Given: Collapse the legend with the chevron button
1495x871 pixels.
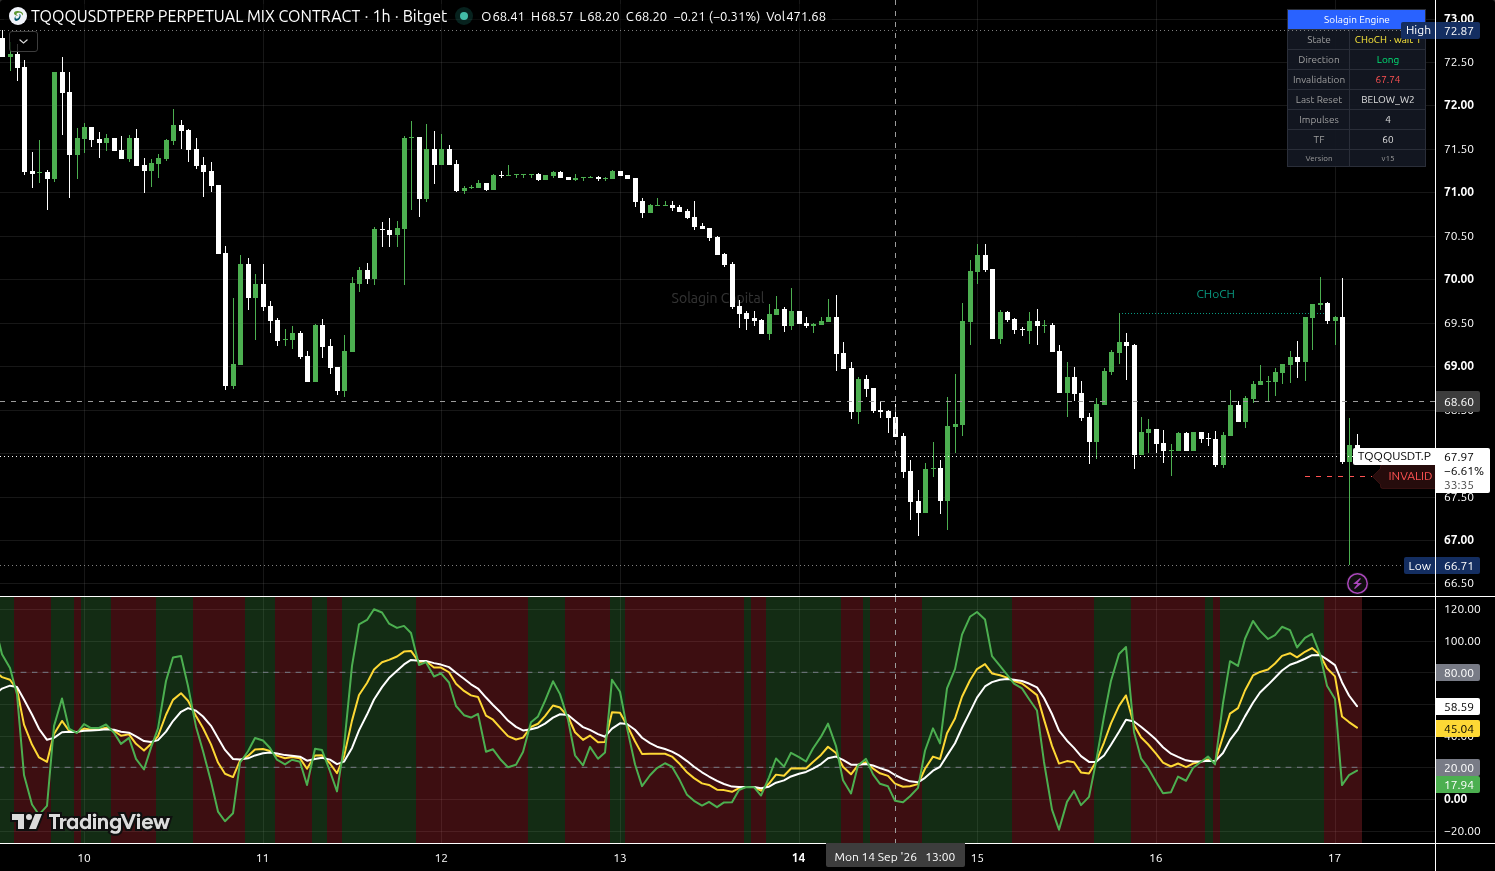Looking at the screenshot, I should point(23,42).
